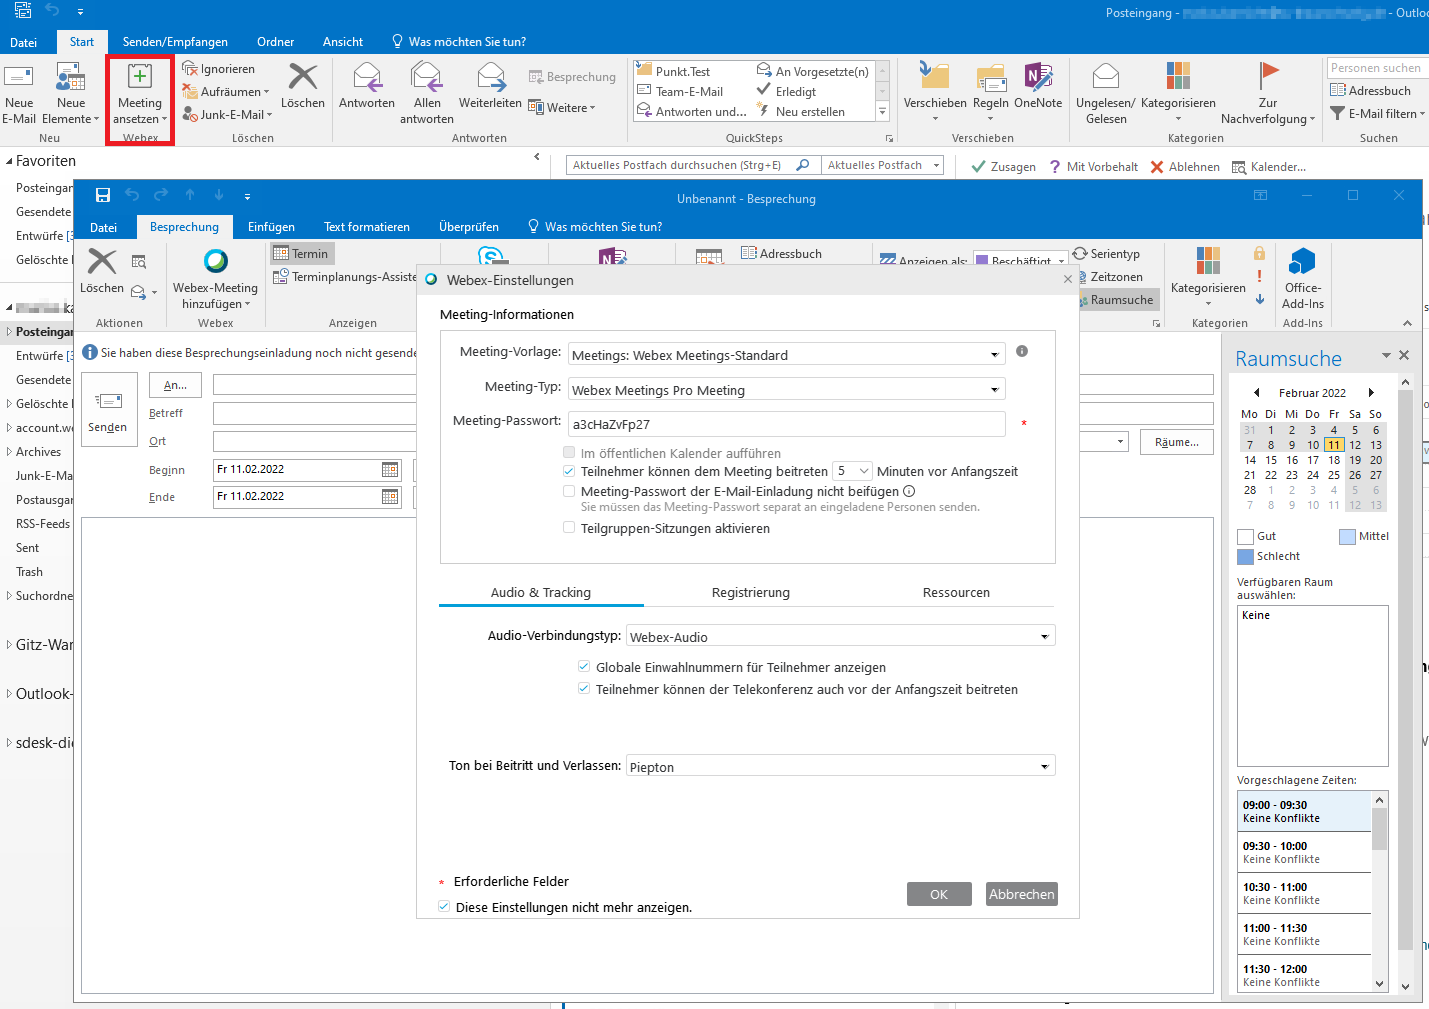Switch to Registrierung tab in Webex settings

(751, 593)
